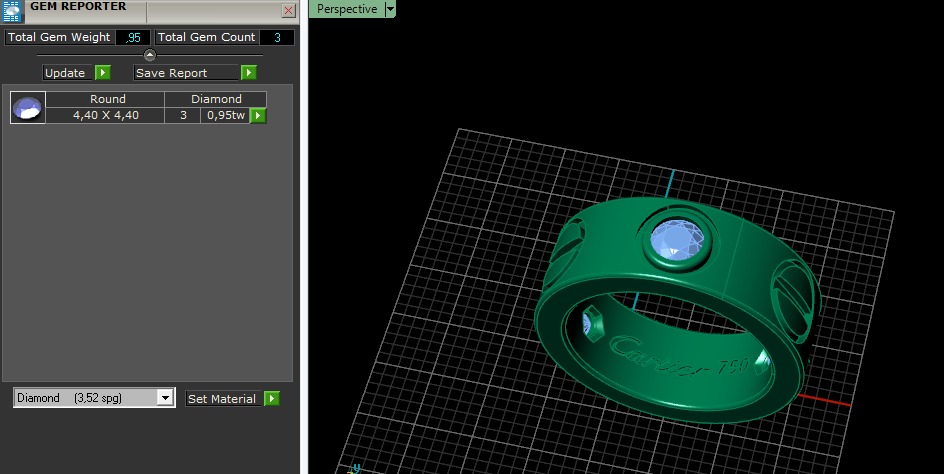
Task: Click the Set Material button label
Action: click(223, 399)
